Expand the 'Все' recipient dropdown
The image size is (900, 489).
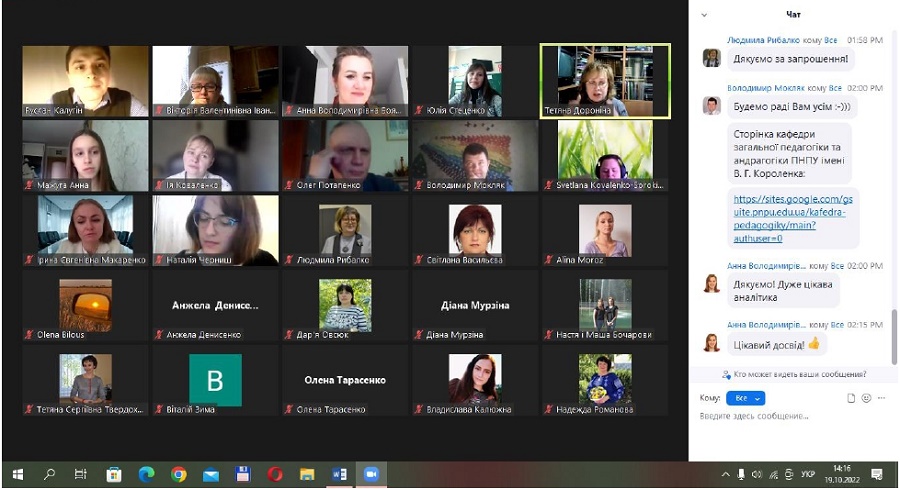click(743, 398)
